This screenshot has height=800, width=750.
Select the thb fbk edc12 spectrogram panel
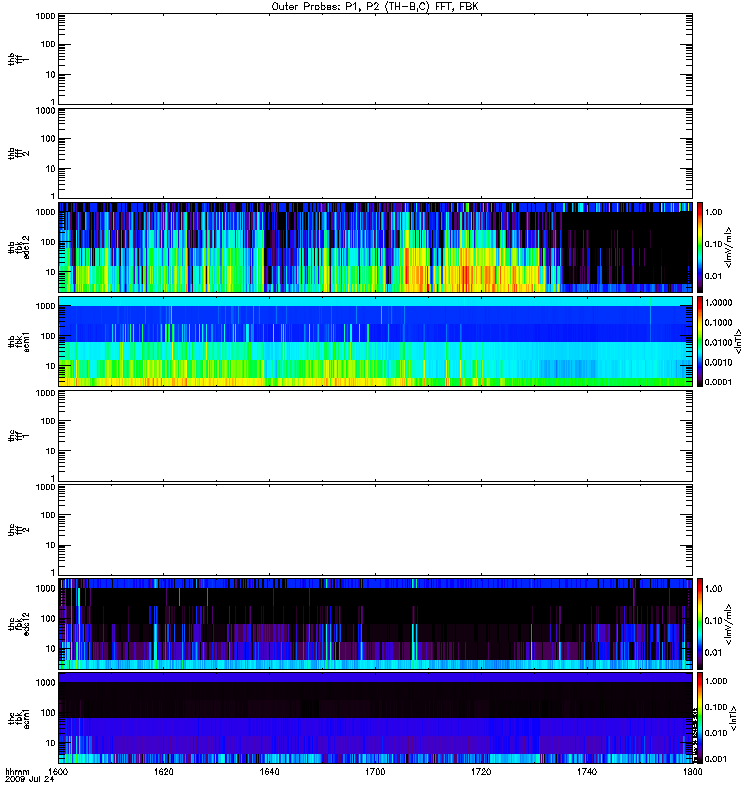click(x=376, y=247)
